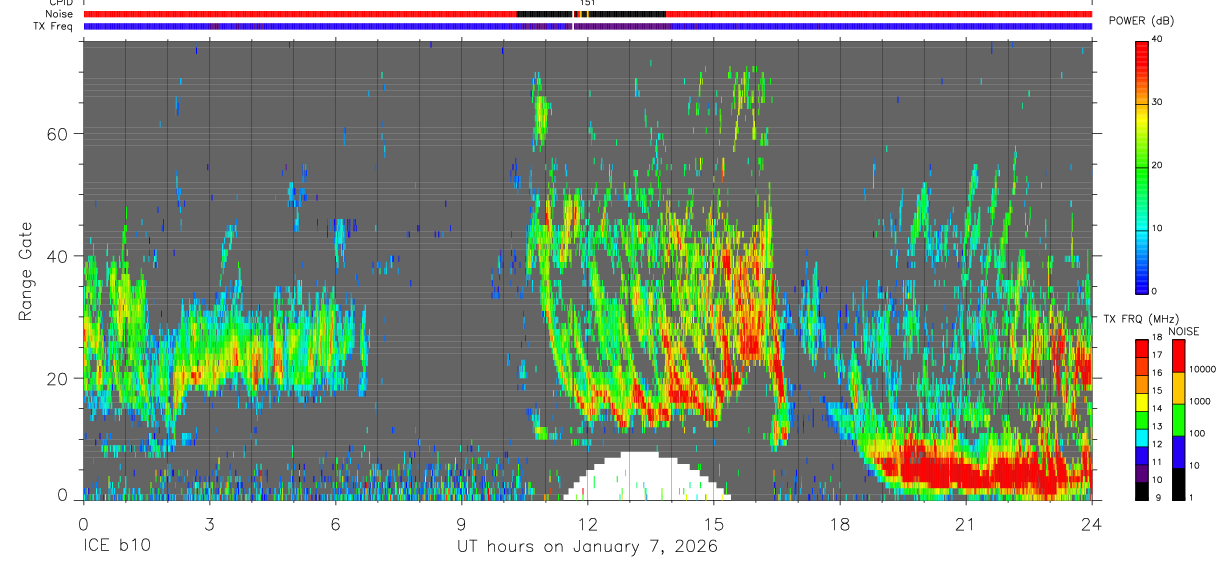Select the black 9 MHz segment in the TX FRQ legend
1228x567 pixels.
tap(1141, 492)
